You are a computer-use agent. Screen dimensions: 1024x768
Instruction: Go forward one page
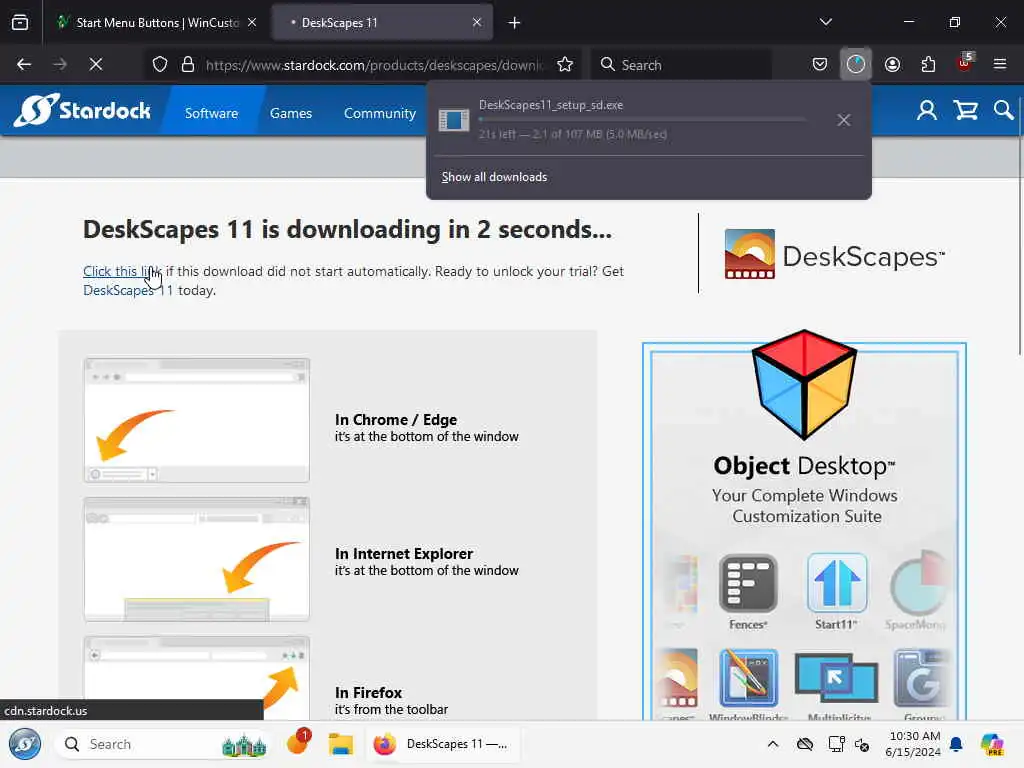click(60, 64)
